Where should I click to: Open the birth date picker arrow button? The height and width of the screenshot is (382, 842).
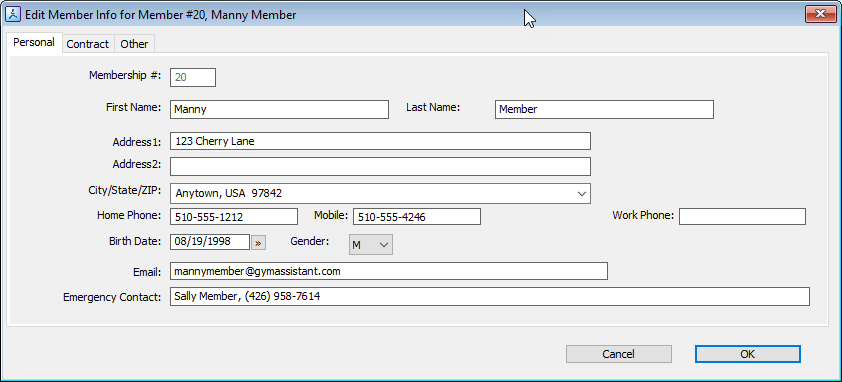pyautogui.click(x=258, y=243)
